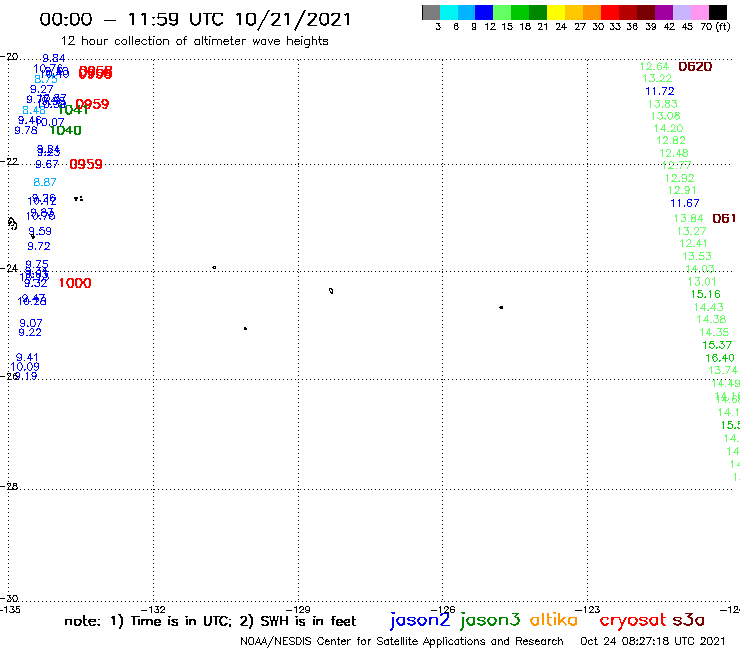Click the 13.84 wave height reading
The height and width of the screenshot is (650, 740).
(689, 218)
